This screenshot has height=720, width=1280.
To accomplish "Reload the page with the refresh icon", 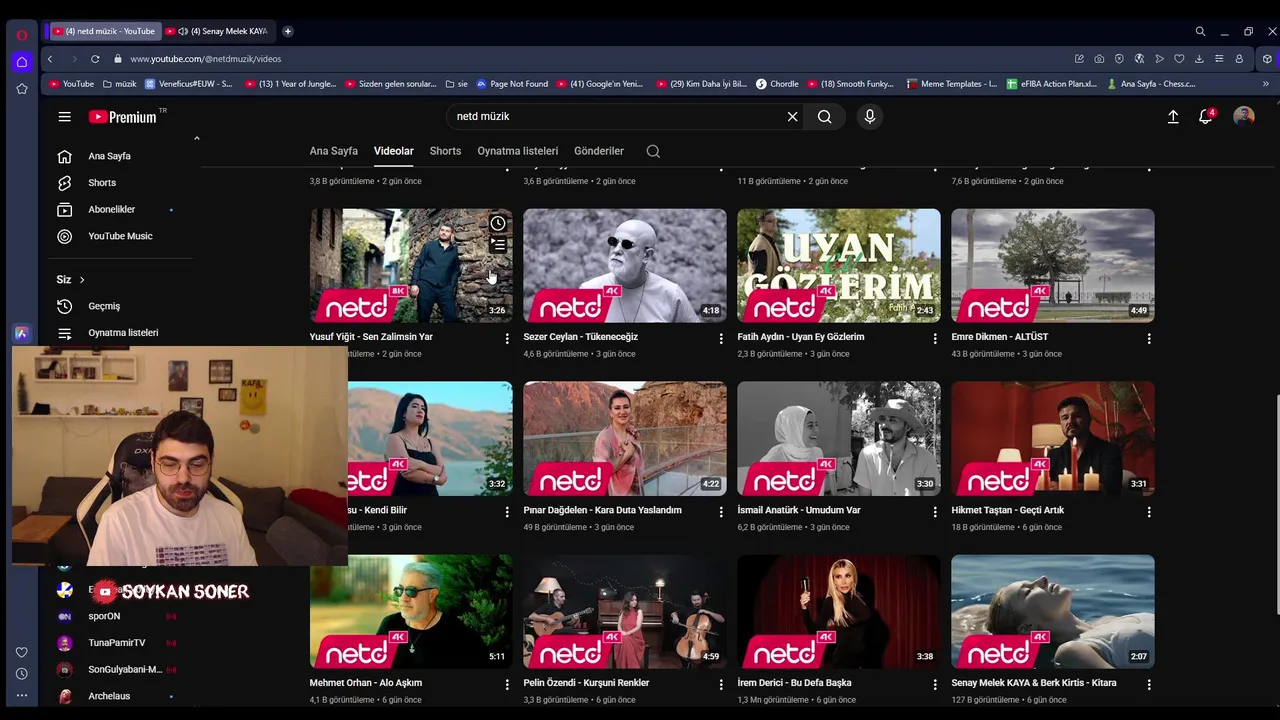I will click(x=95, y=59).
